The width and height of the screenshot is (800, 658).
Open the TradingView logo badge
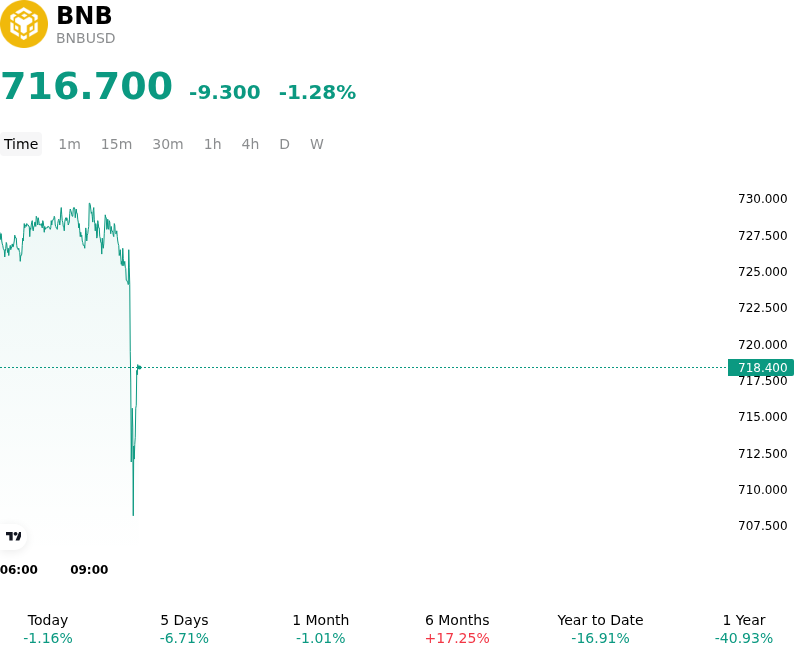point(13,536)
